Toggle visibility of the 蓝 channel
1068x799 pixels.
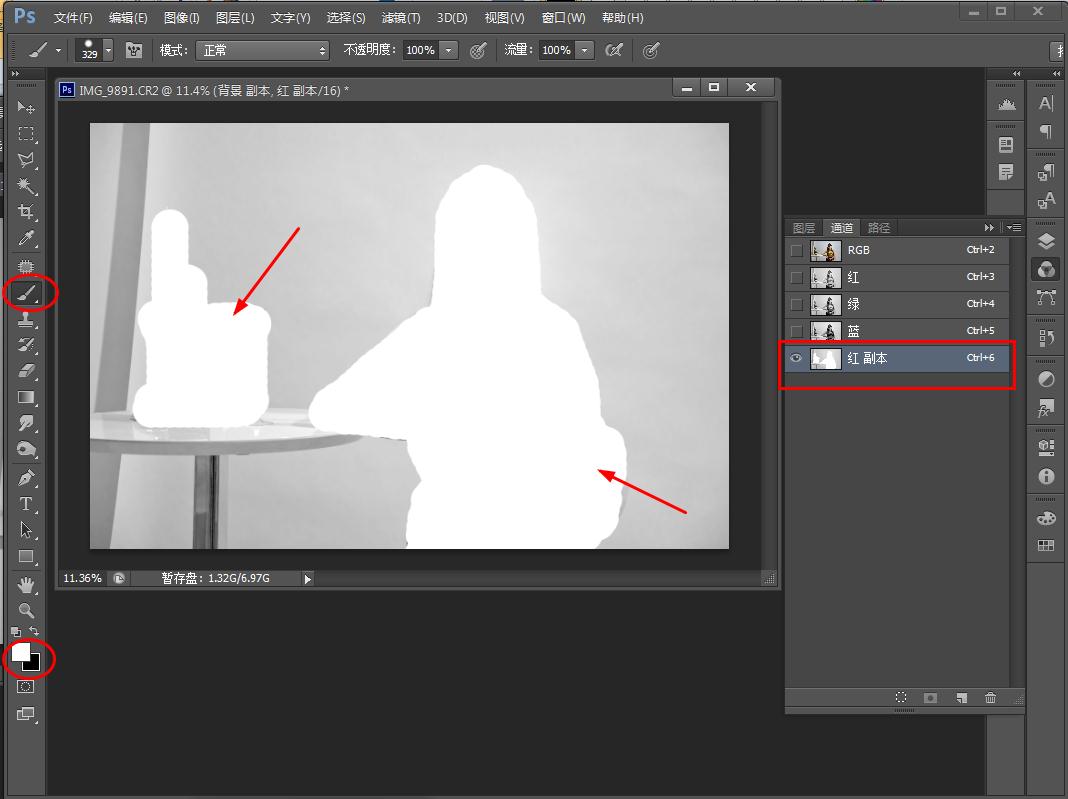tap(797, 331)
